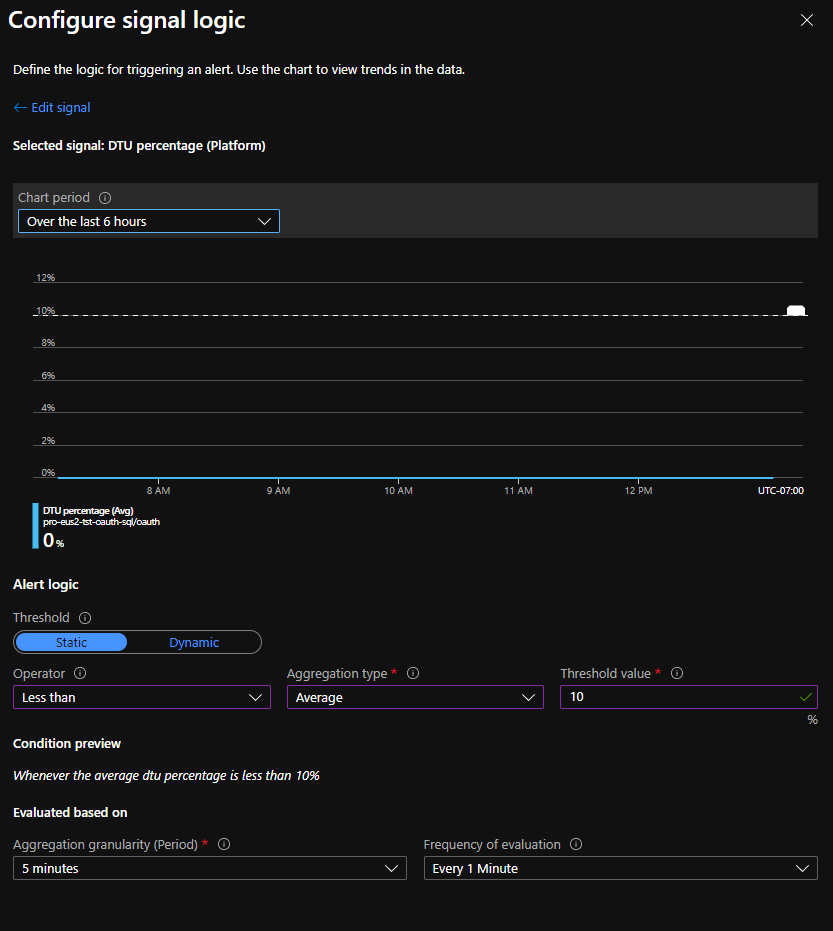The width and height of the screenshot is (833, 931).
Task: Close the Configure signal logic pane
Action: 807,20
